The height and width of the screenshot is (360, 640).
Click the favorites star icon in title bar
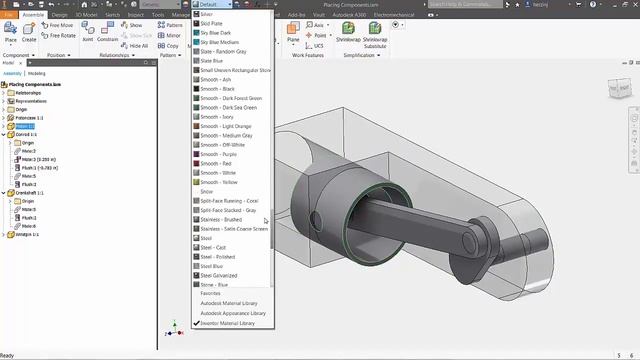pyautogui.click(x=517, y=4)
